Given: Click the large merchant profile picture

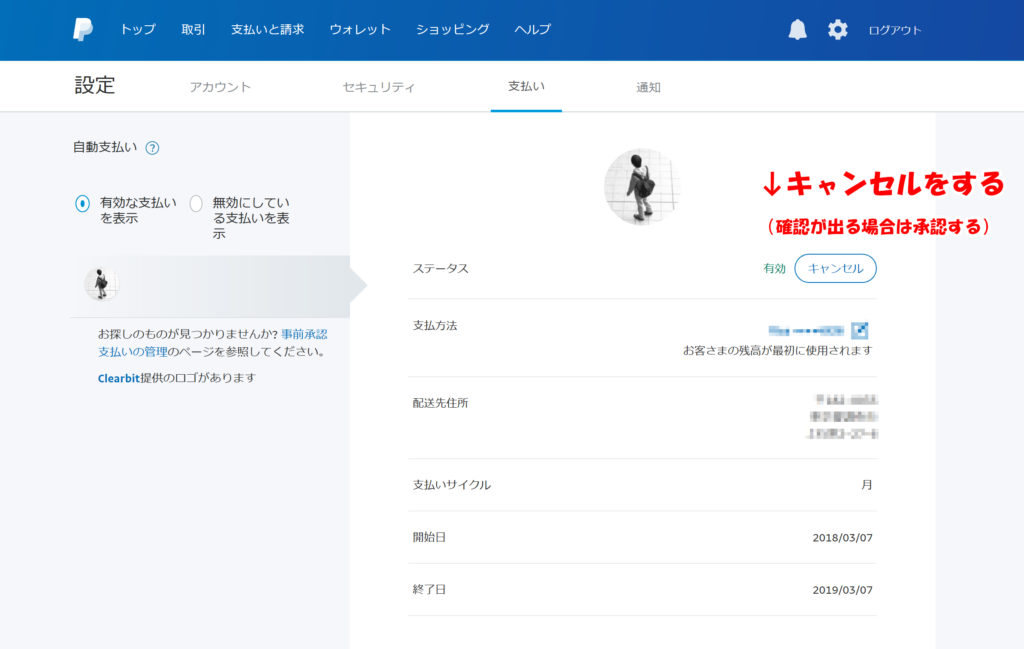Looking at the screenshot, I should pyautogui.click(x=642, y=187).
